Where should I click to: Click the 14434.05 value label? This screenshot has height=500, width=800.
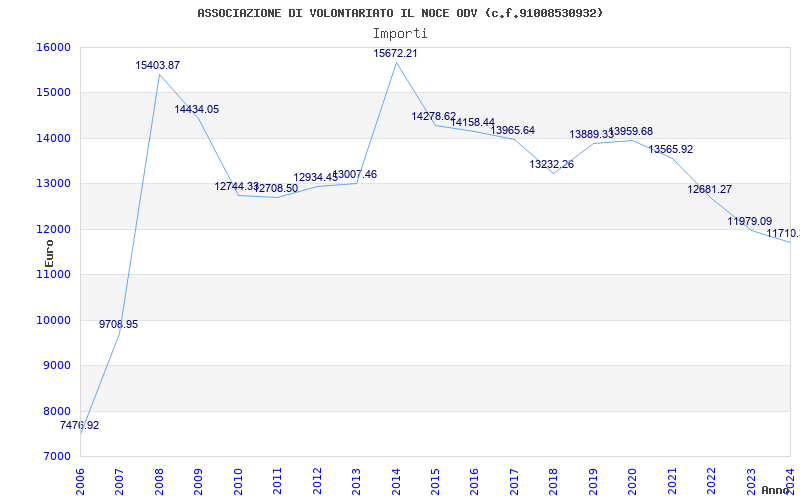(x=197, y=109)
